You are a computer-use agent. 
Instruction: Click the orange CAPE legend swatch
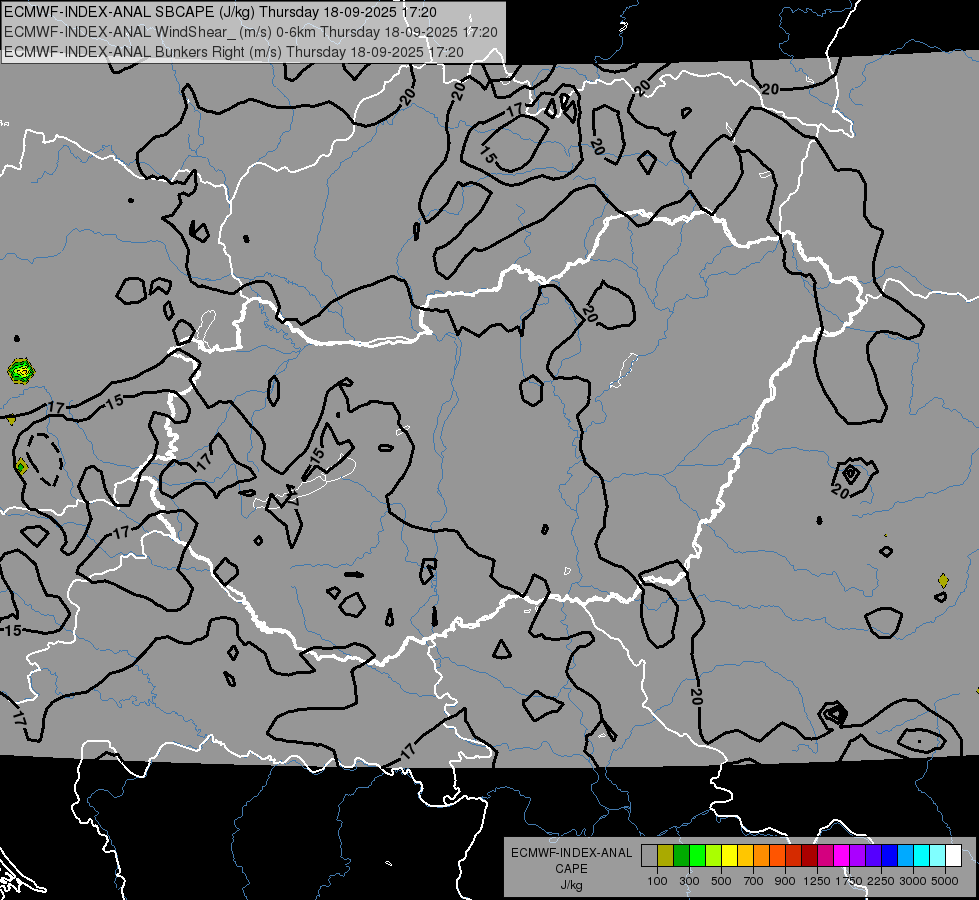[762, 856]
